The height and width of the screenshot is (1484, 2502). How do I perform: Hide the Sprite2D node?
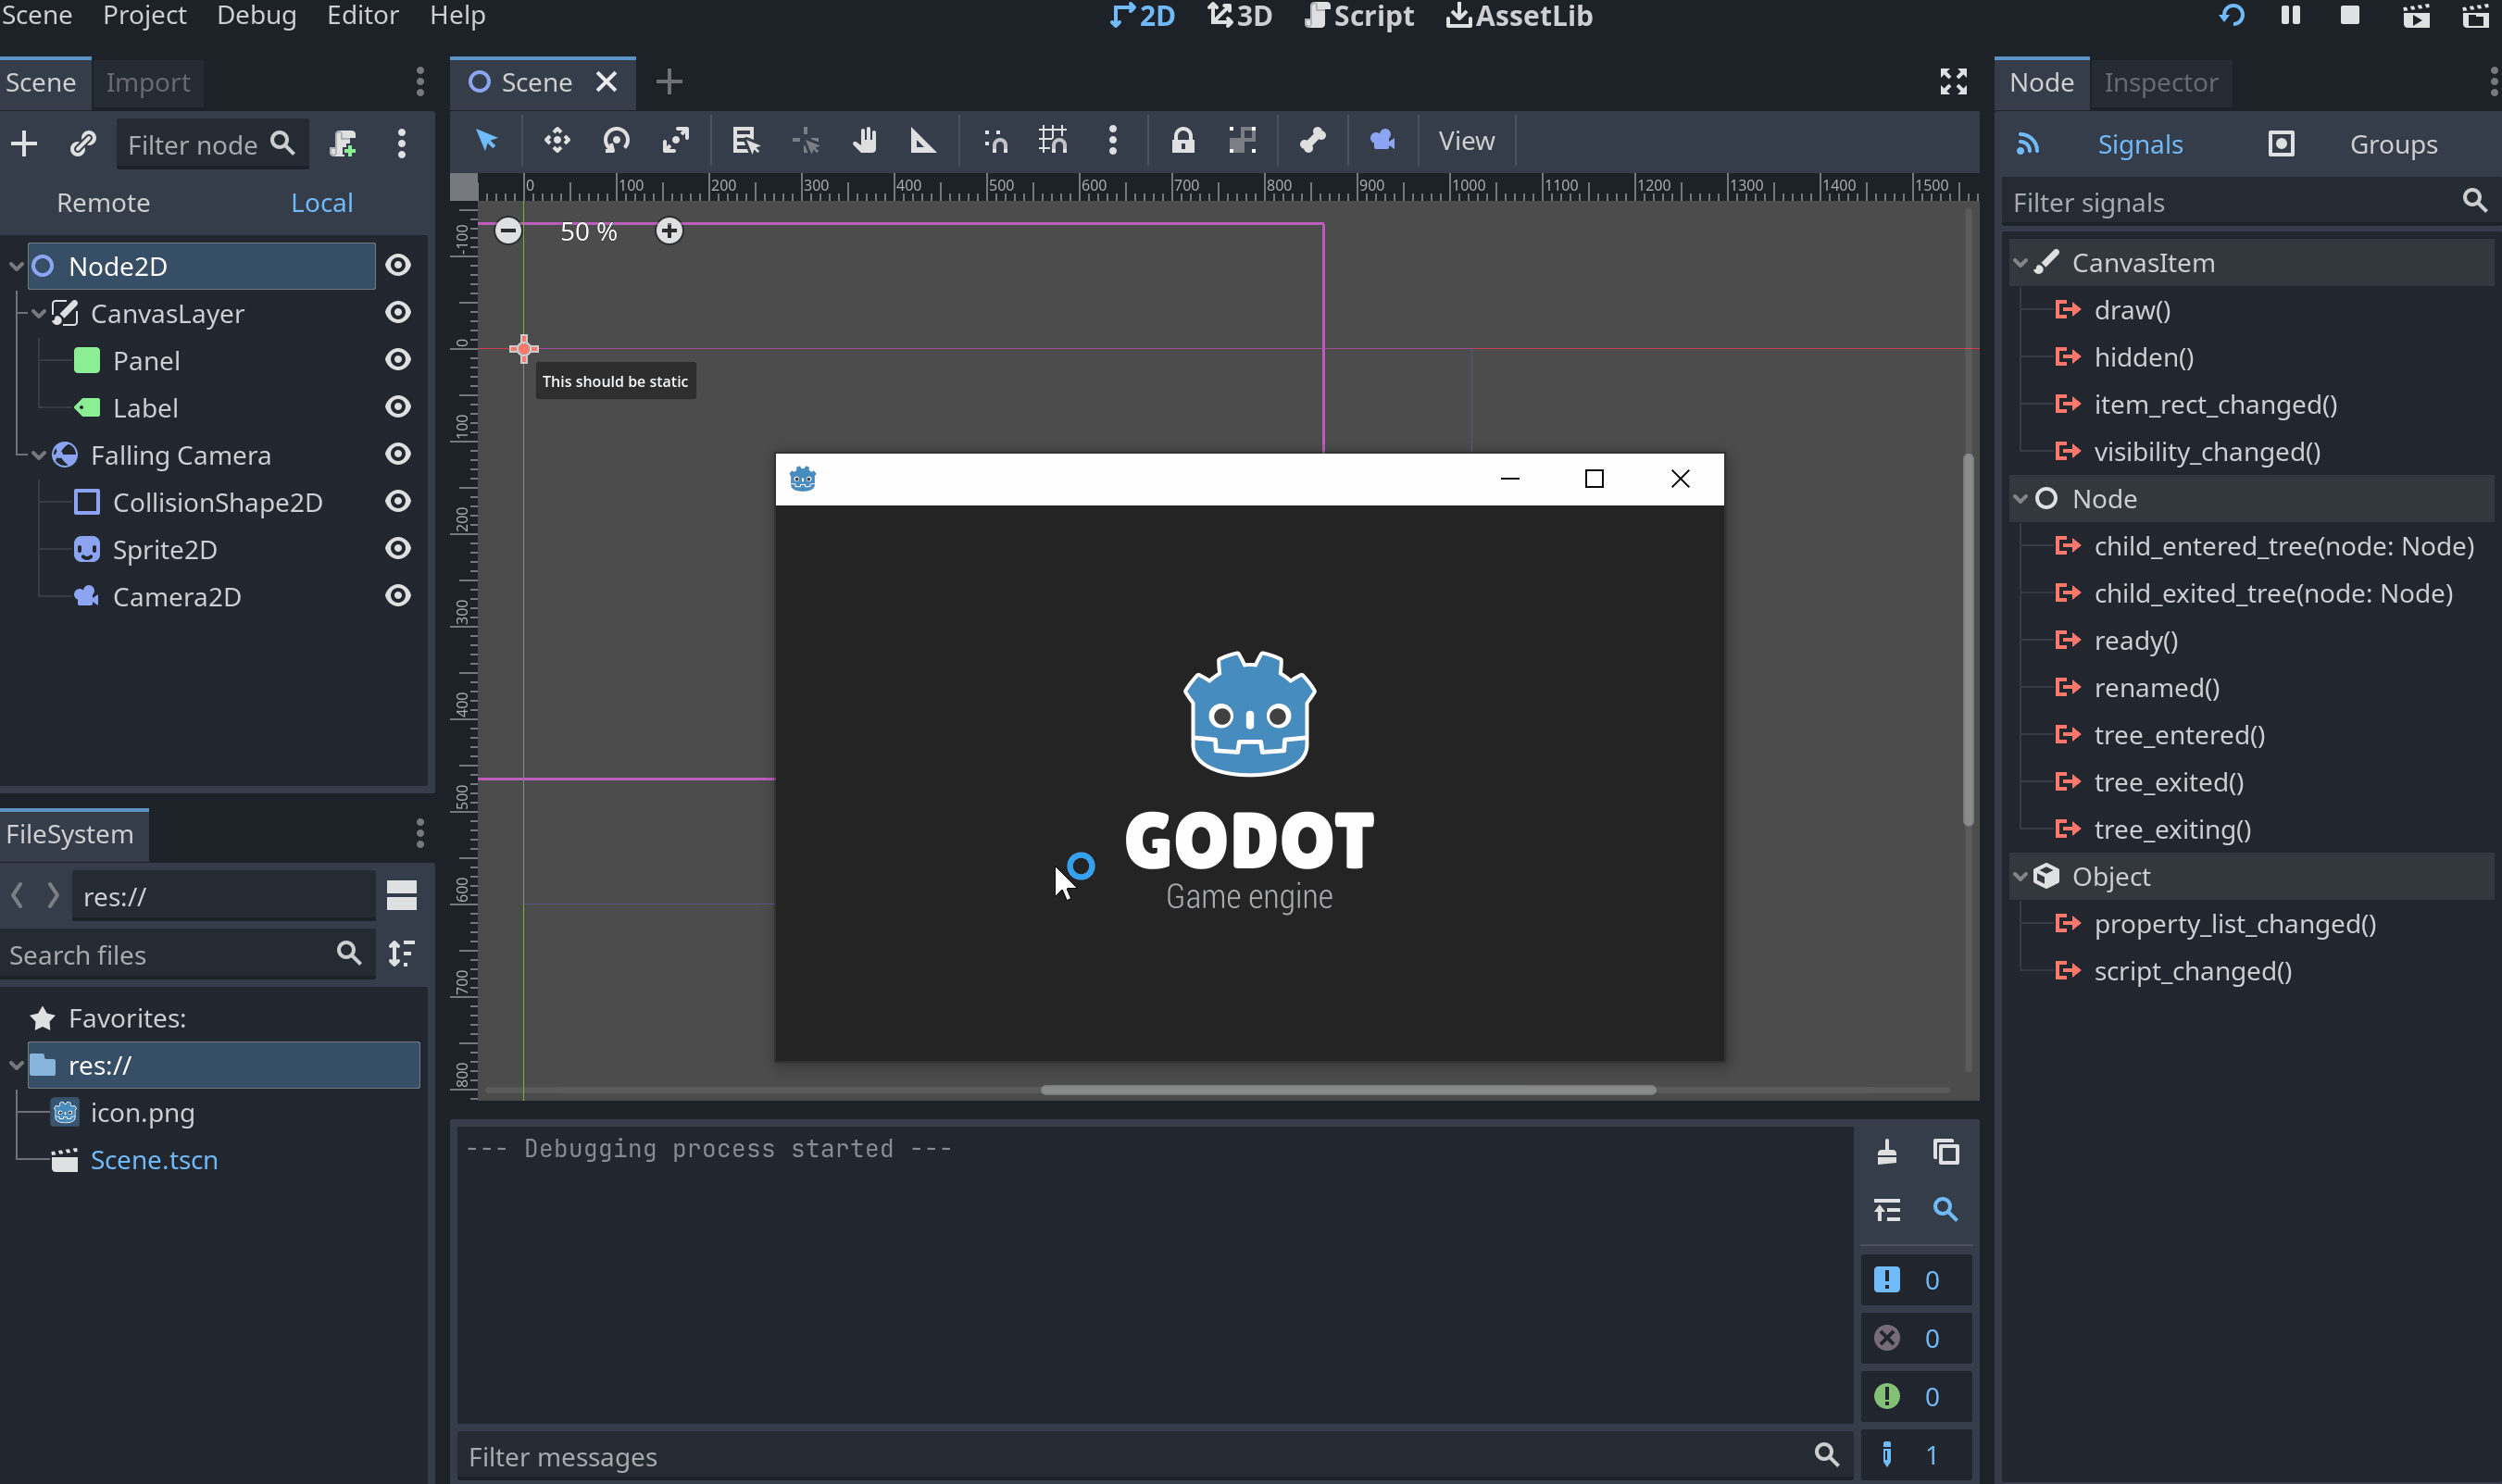(x=398, y=548)
